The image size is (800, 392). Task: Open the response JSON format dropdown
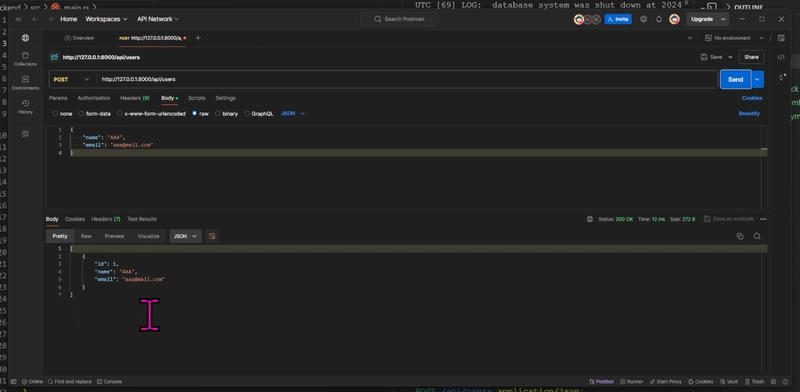click(185, 236)
